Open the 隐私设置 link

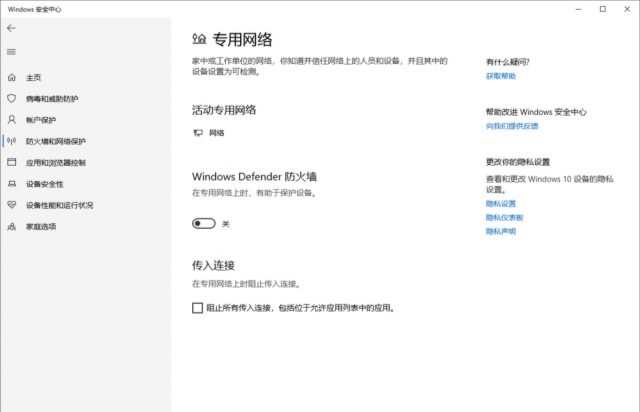[500, 204]
